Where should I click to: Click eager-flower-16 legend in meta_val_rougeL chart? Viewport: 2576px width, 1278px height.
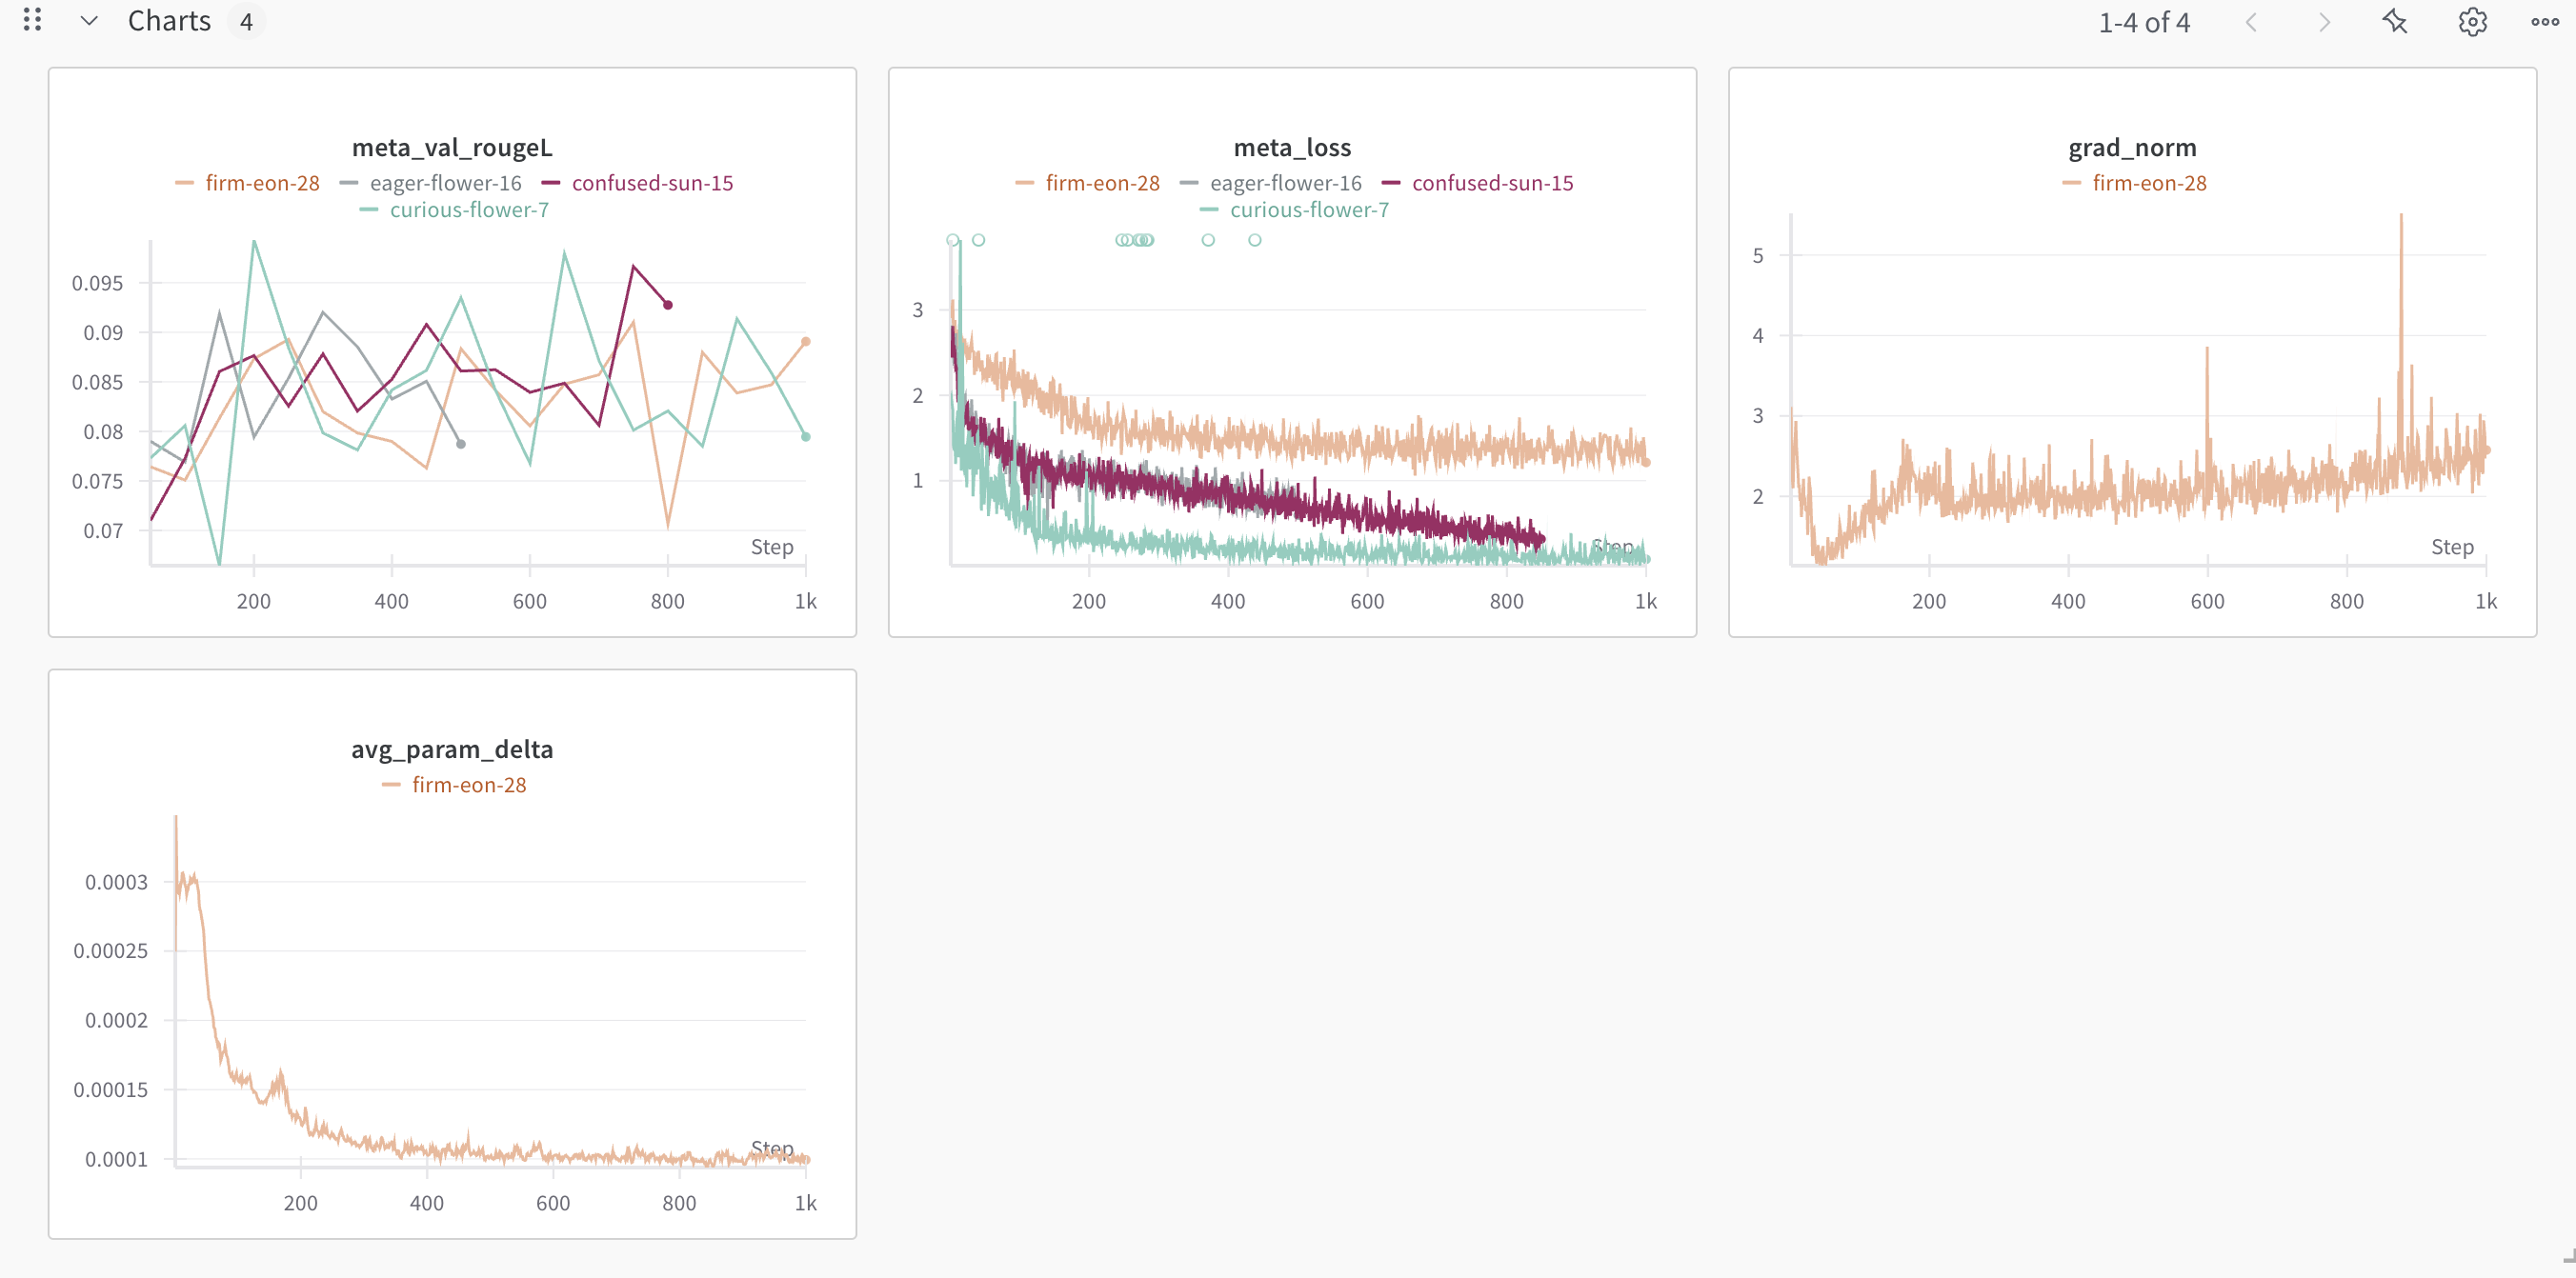coord(445,183)
